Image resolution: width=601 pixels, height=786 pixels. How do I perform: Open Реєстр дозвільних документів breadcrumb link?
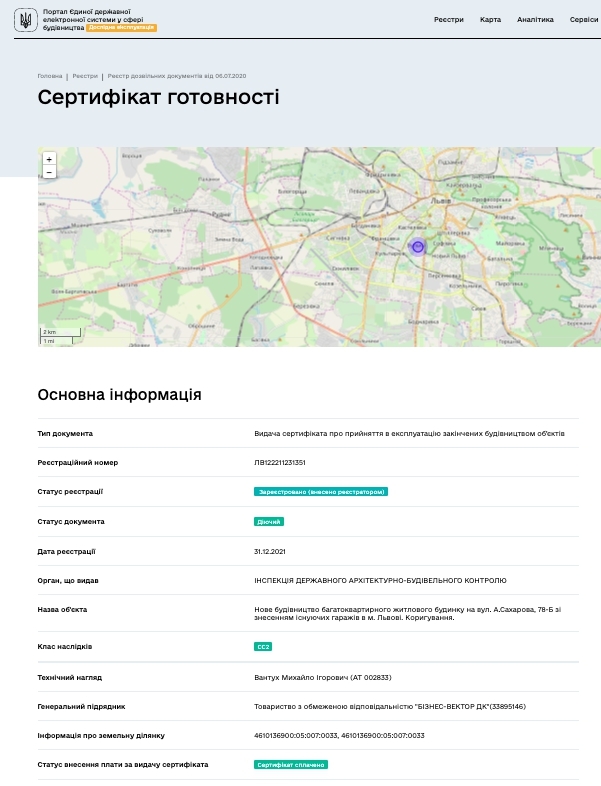pos(177,76)
